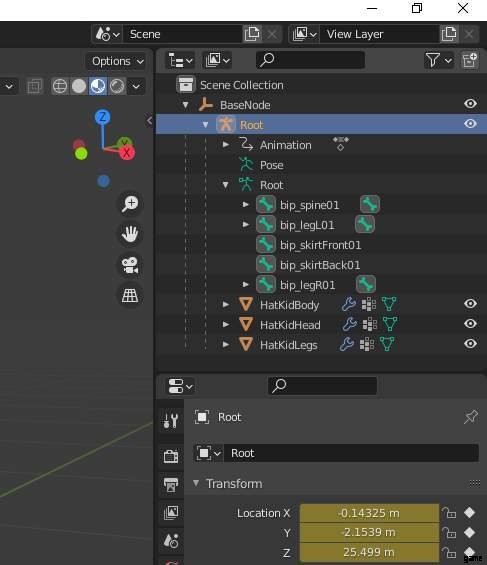Open the Options dropdown

(117, 61)
